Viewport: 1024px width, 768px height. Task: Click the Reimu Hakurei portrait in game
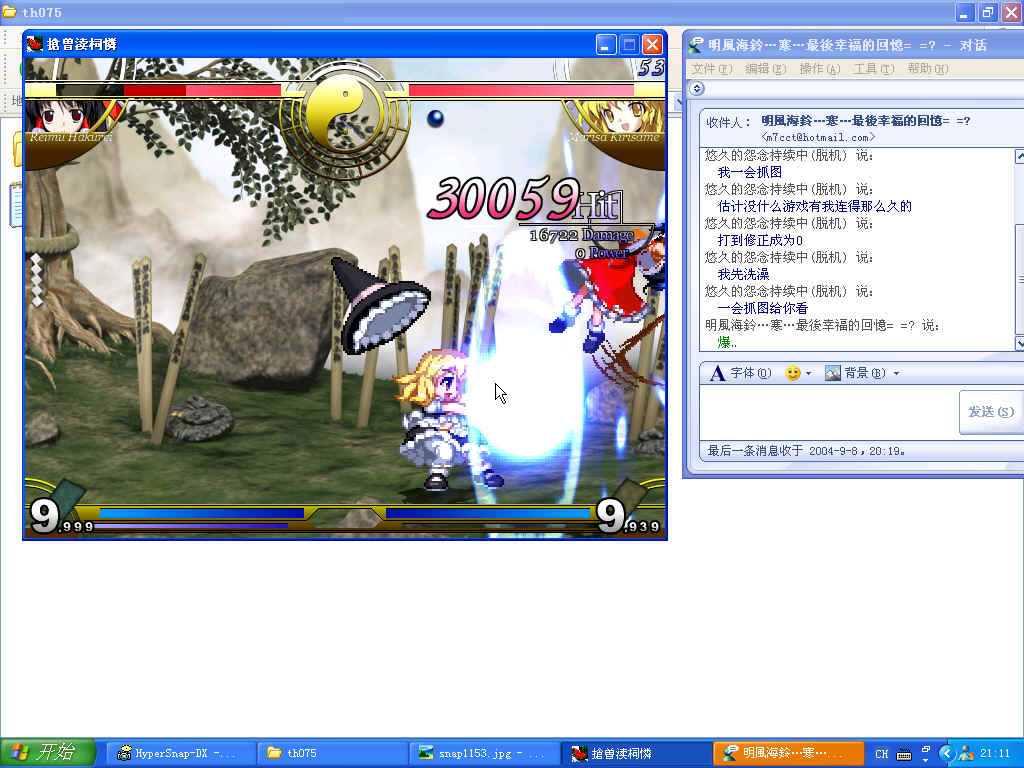[x=65, y=116]
